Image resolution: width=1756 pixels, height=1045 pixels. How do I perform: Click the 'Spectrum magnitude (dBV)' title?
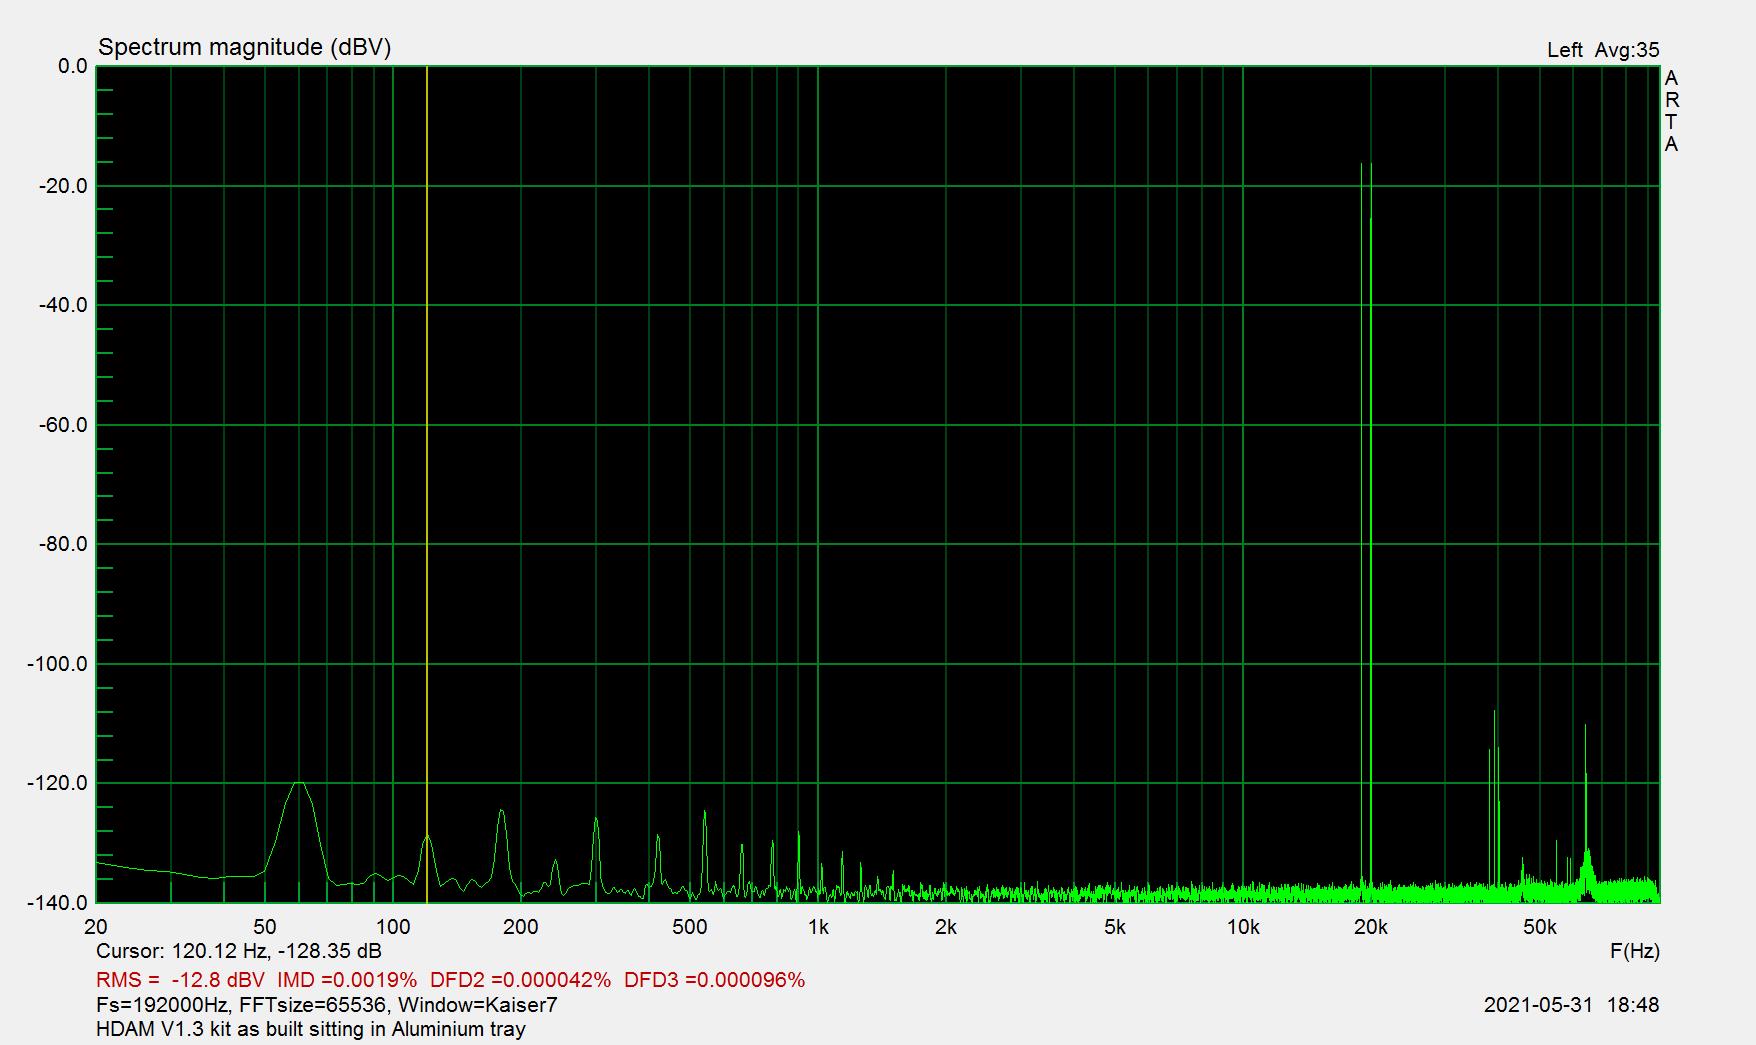tap(244, 47)
